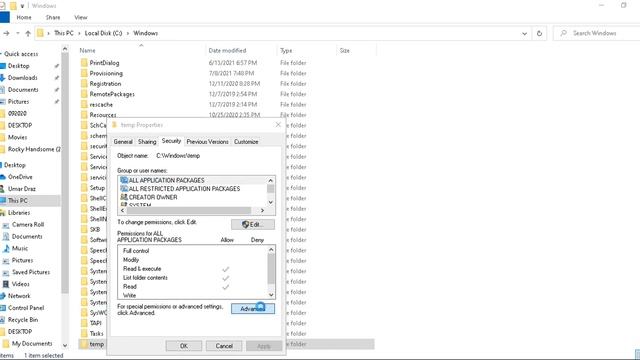Click the Advanced button
Screen dimensions: 640x360
pos(253,309)
